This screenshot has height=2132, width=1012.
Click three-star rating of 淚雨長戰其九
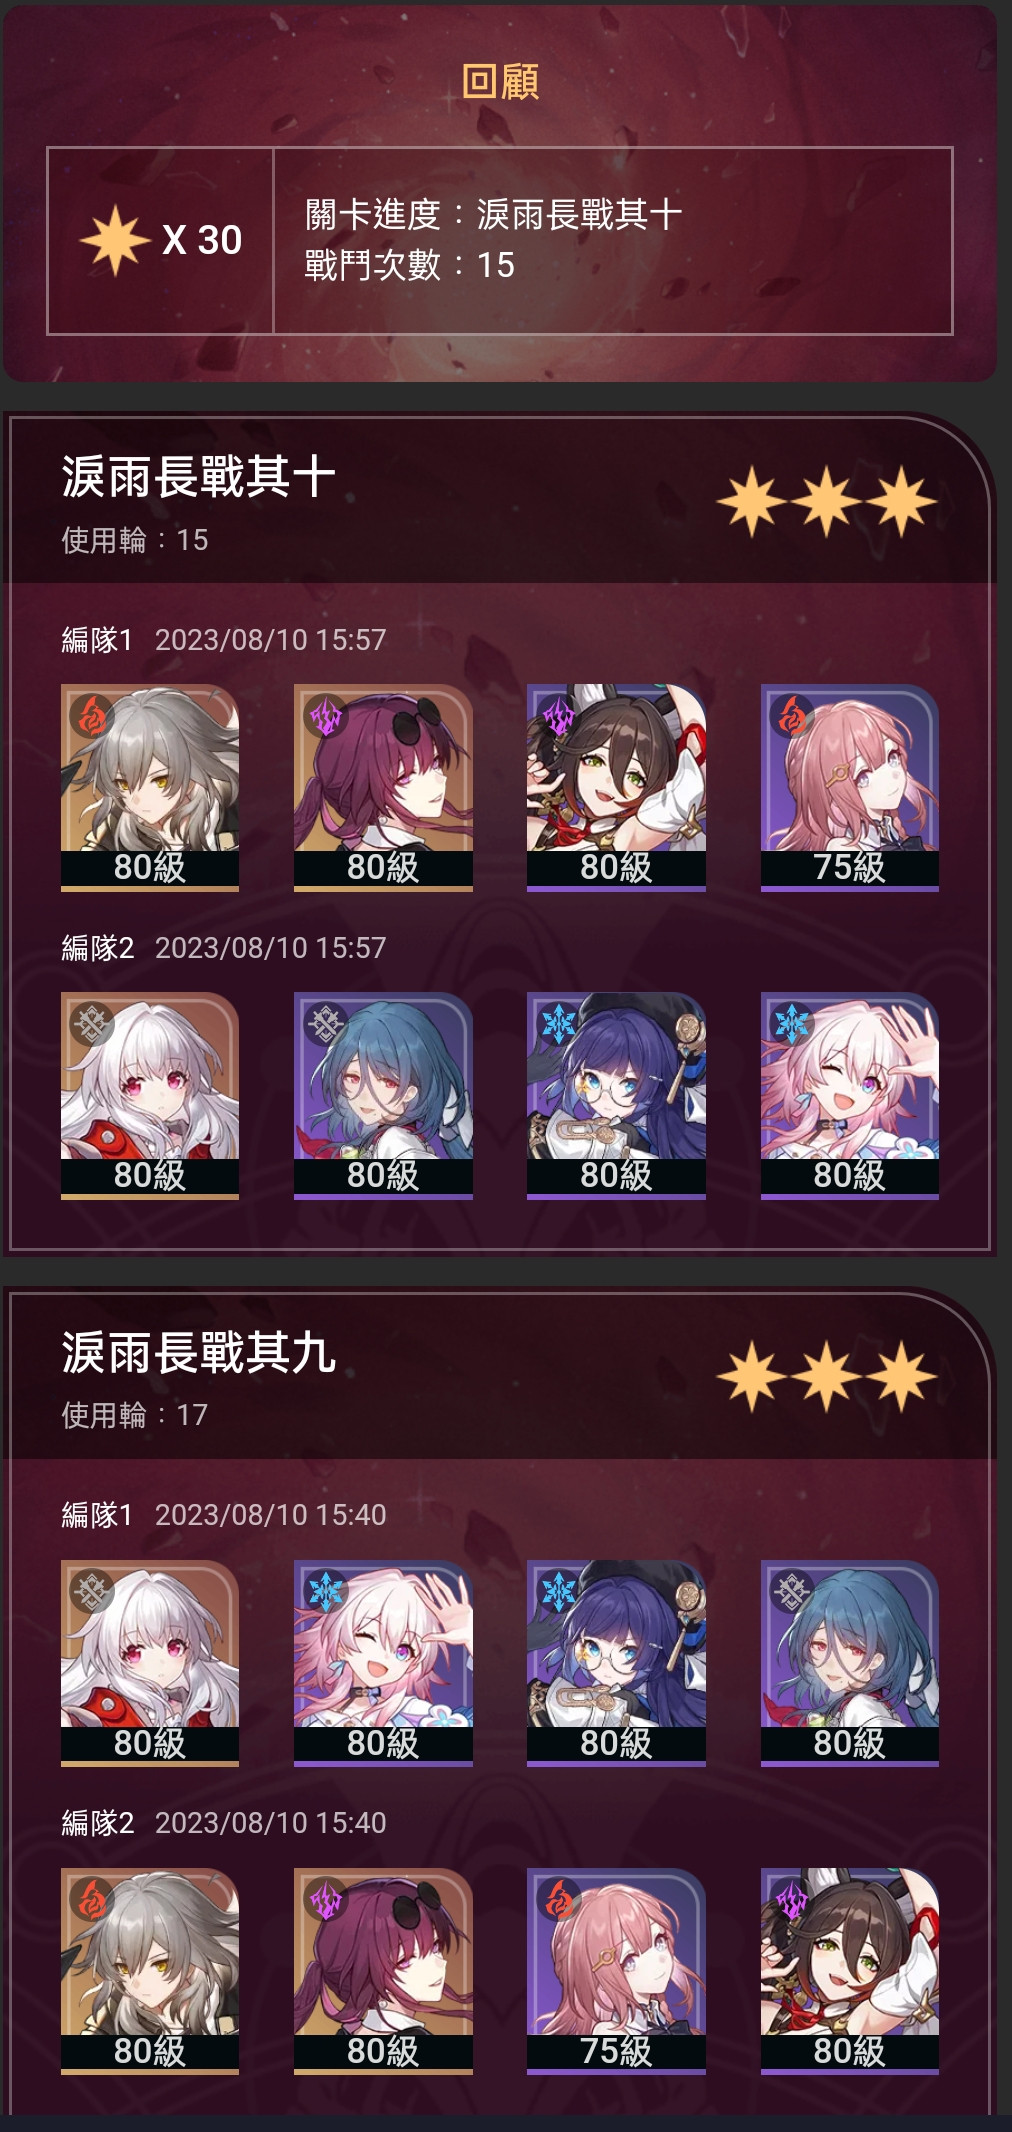coord(827,1377)
